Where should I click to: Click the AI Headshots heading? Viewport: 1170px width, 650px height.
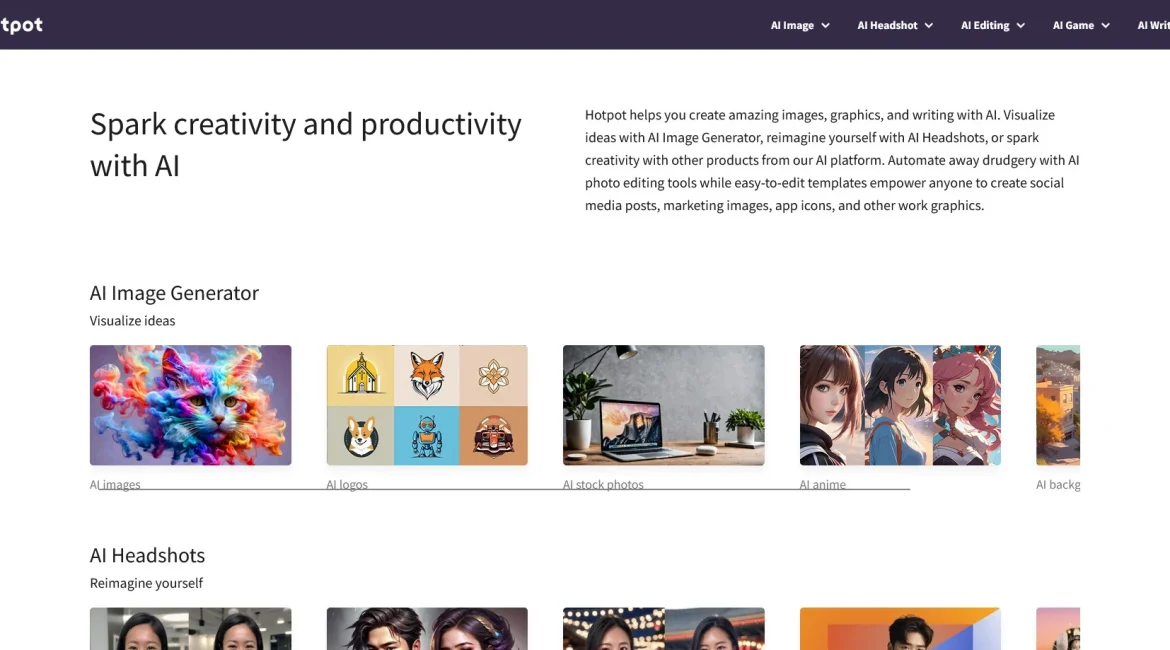tap(147, 555)
